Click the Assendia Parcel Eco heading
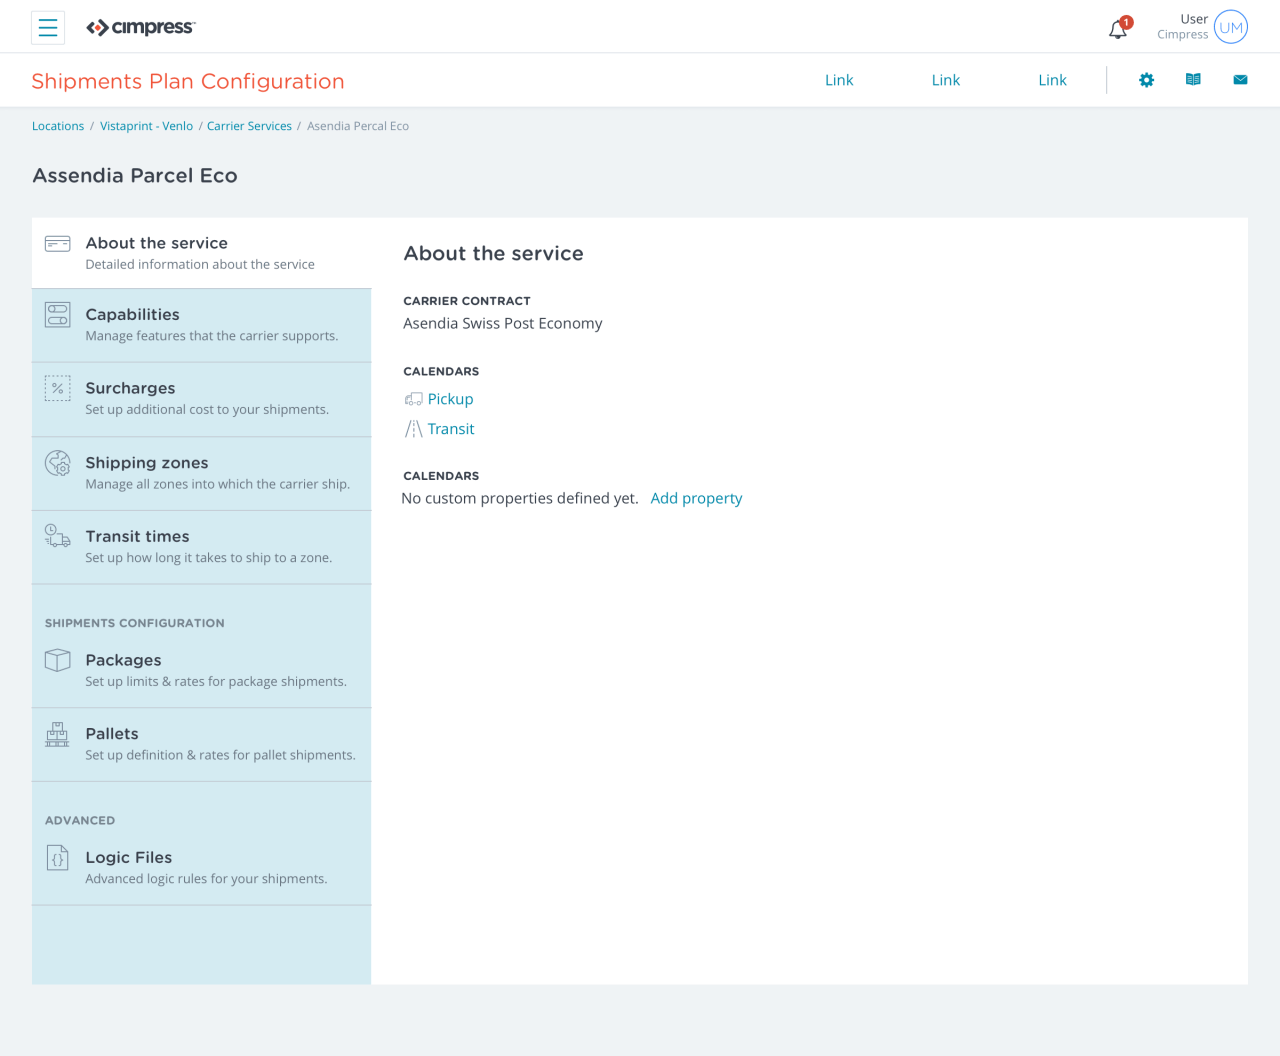 [135, 175]
